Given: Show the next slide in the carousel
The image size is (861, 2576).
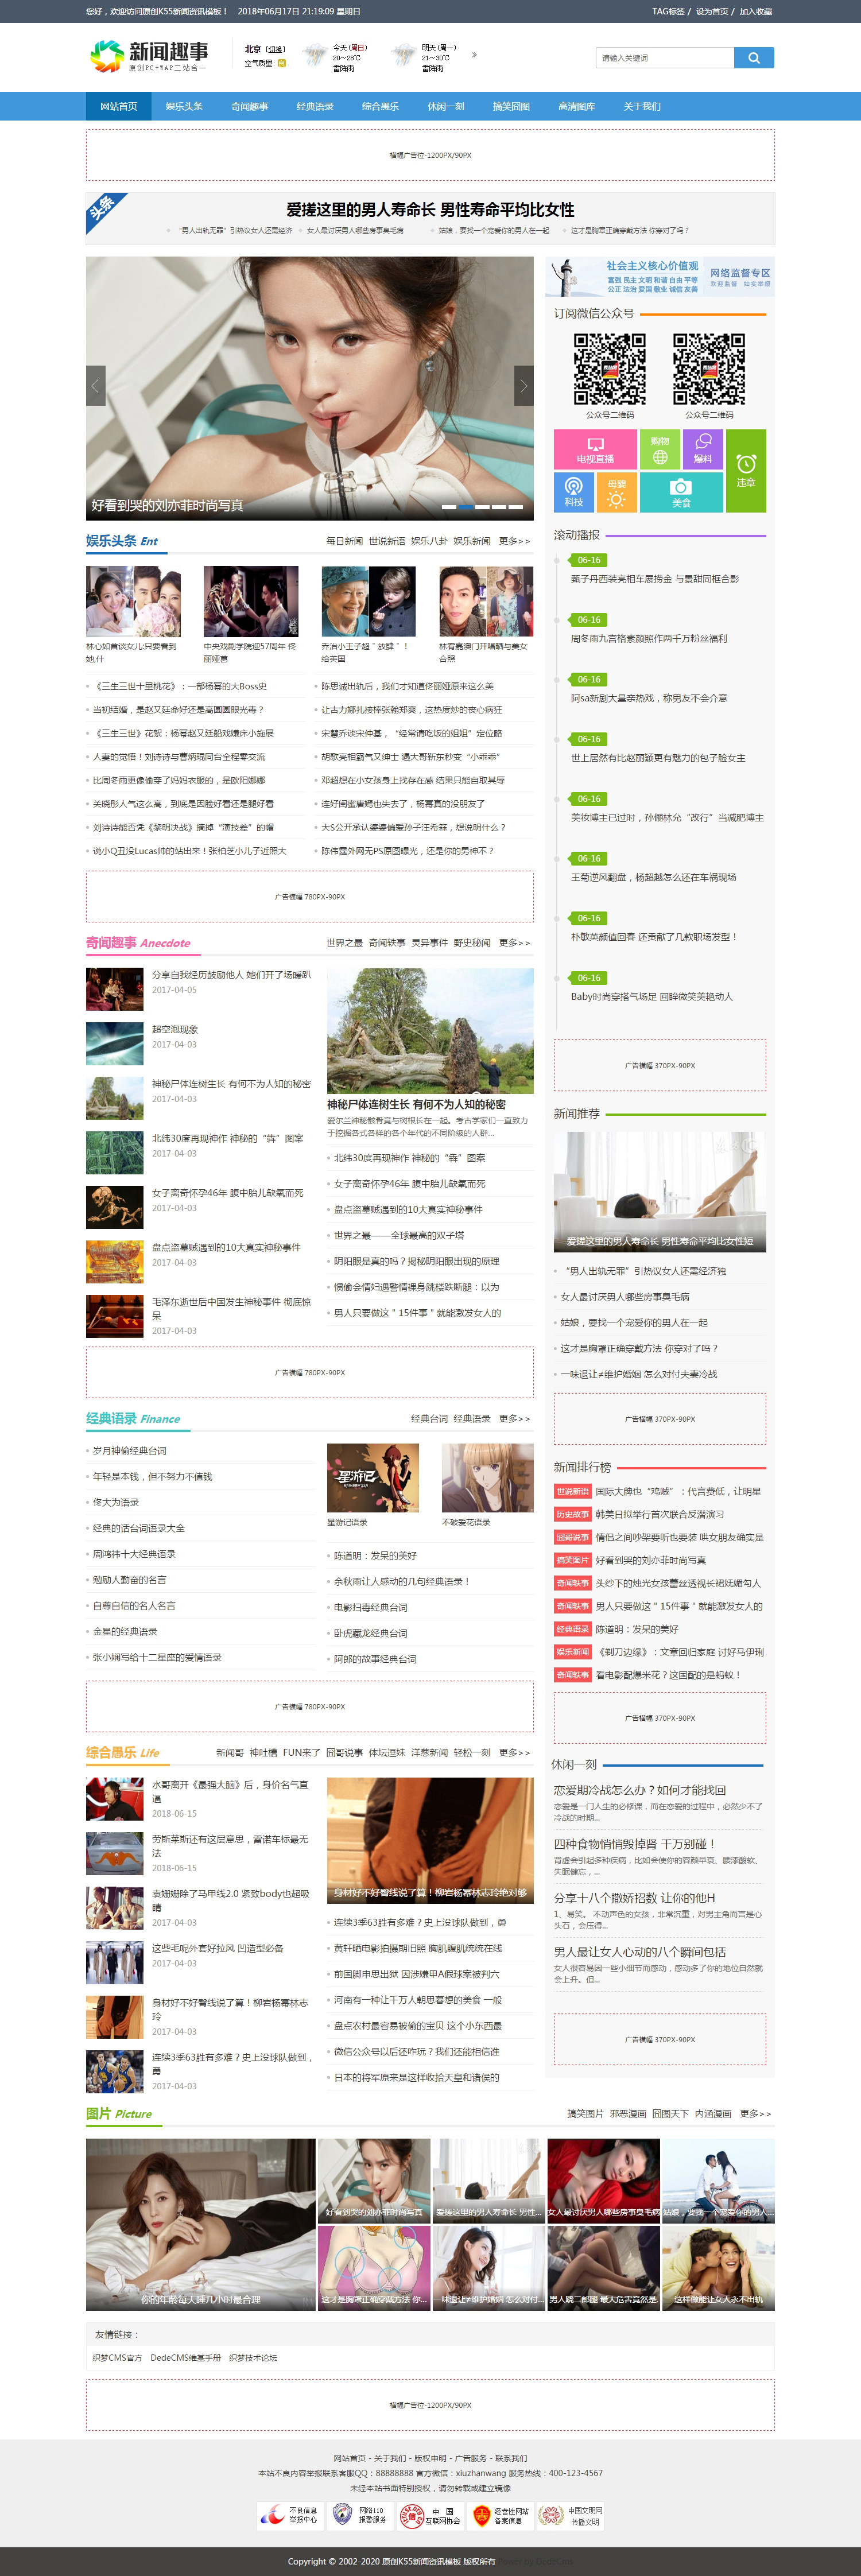Looking at the screenshot, I should tap(523, 386).
